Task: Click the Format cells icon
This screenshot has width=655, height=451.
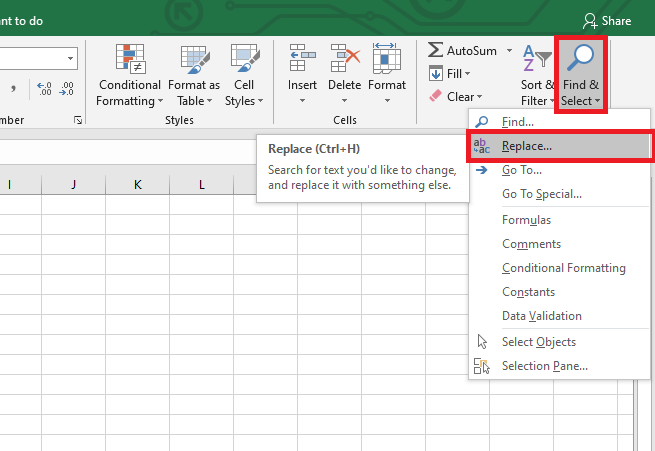Action: point(387,59)
